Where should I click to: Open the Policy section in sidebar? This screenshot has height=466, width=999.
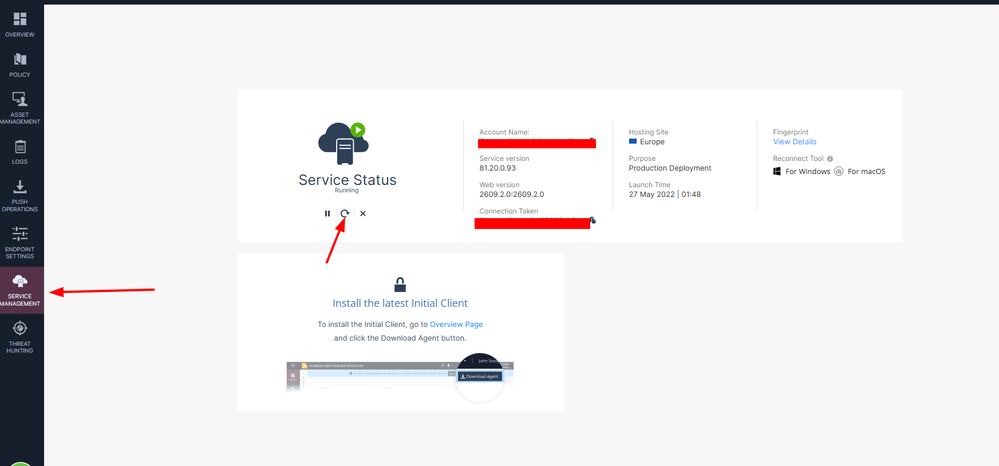[20, 65]
